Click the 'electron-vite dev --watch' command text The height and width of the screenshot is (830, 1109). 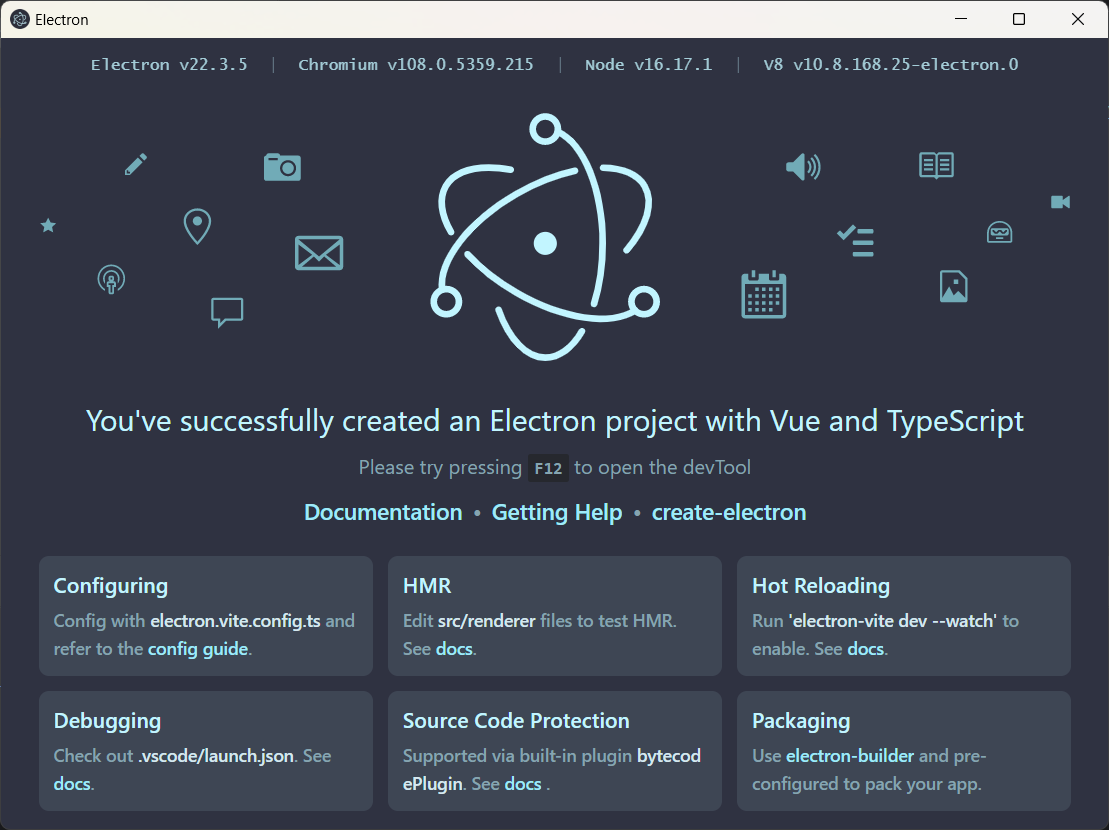[893, 621]
